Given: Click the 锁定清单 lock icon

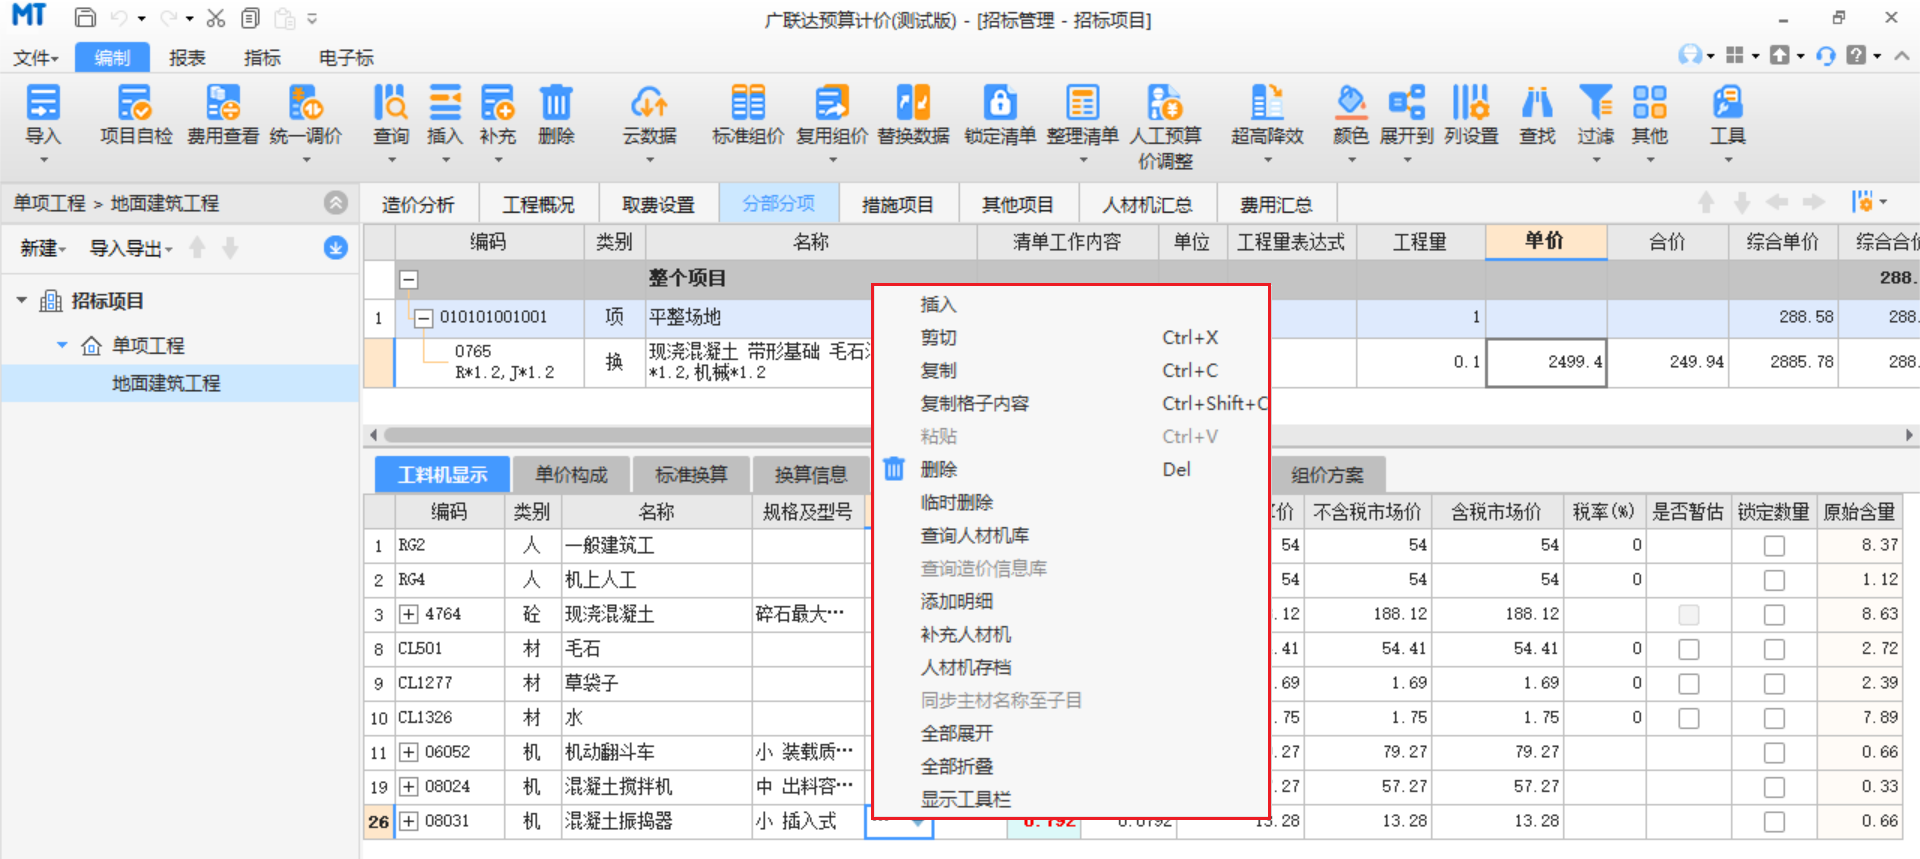Looking at the screenshot, I should (999, 104).
